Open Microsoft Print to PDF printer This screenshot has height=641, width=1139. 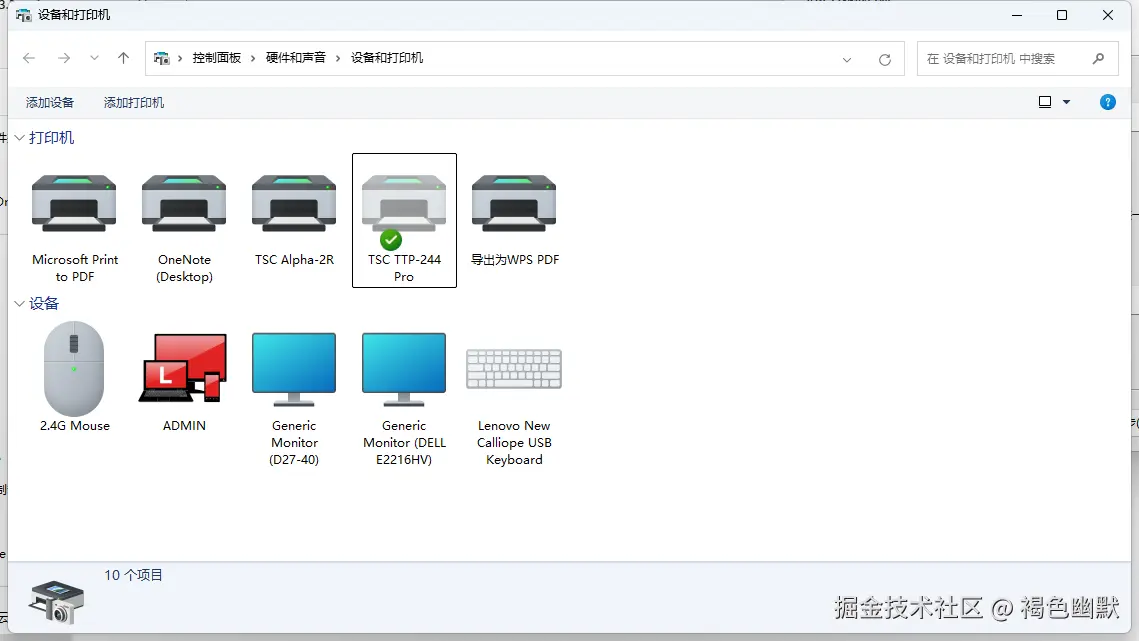tap(74, 203)
